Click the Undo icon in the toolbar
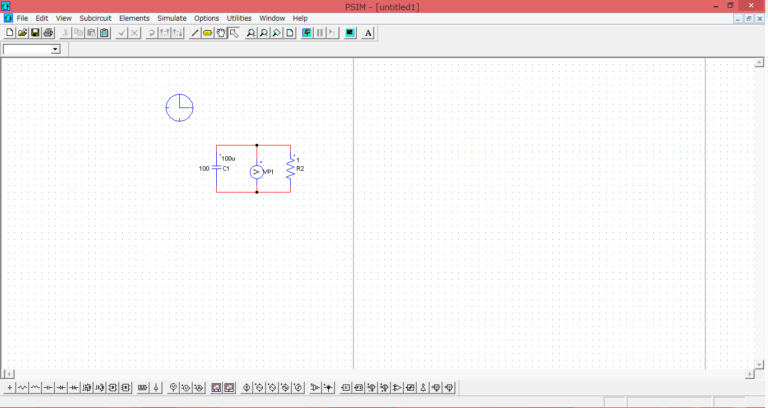The width and height of the screenshot is (768, 408). point(152,33)
